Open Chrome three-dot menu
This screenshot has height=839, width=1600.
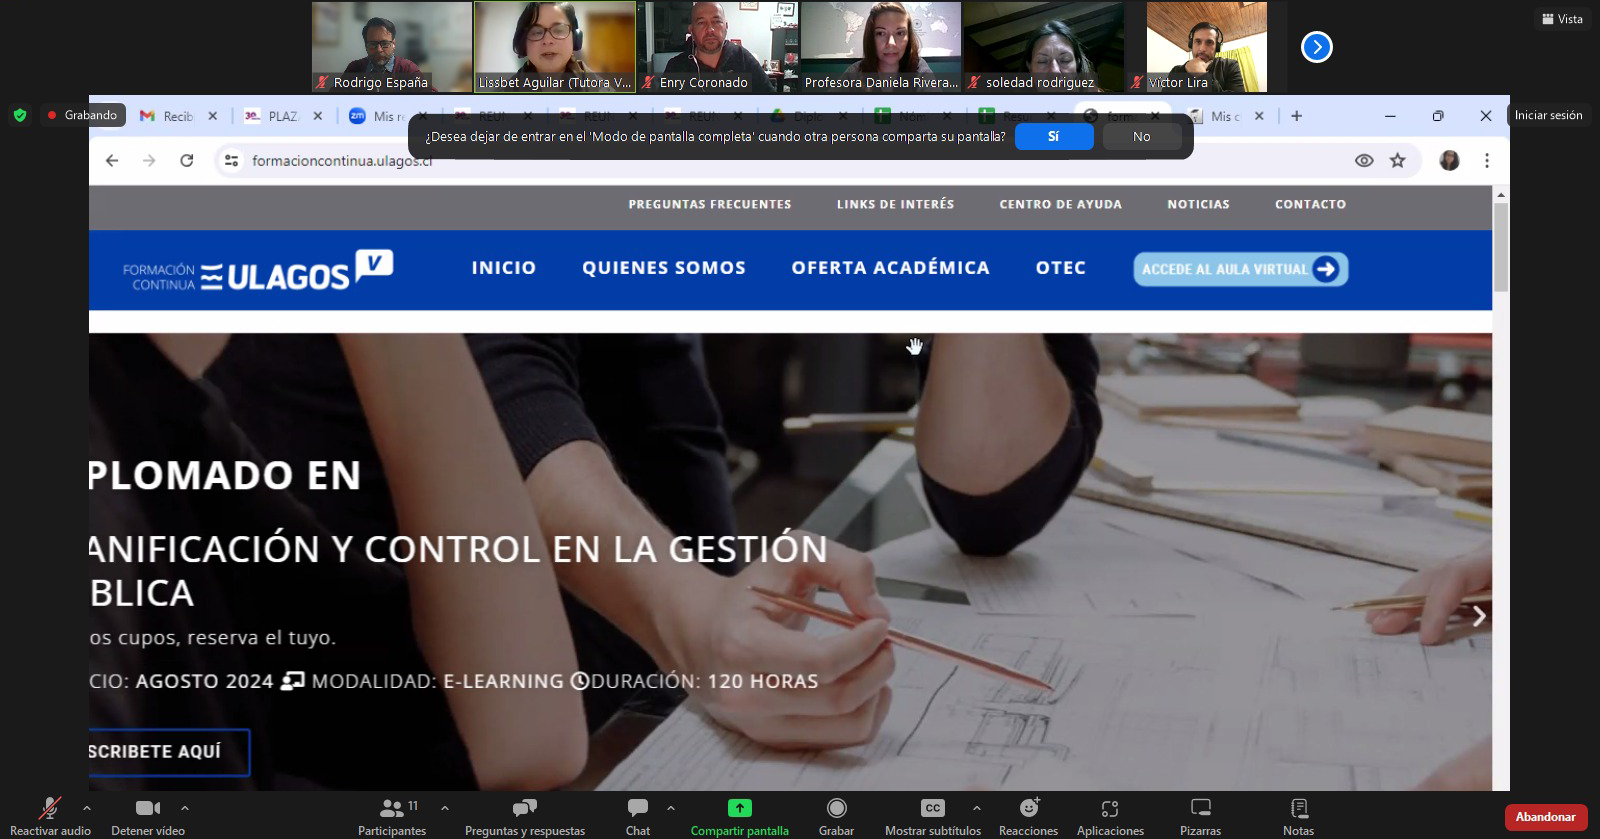pos(1487,160)
